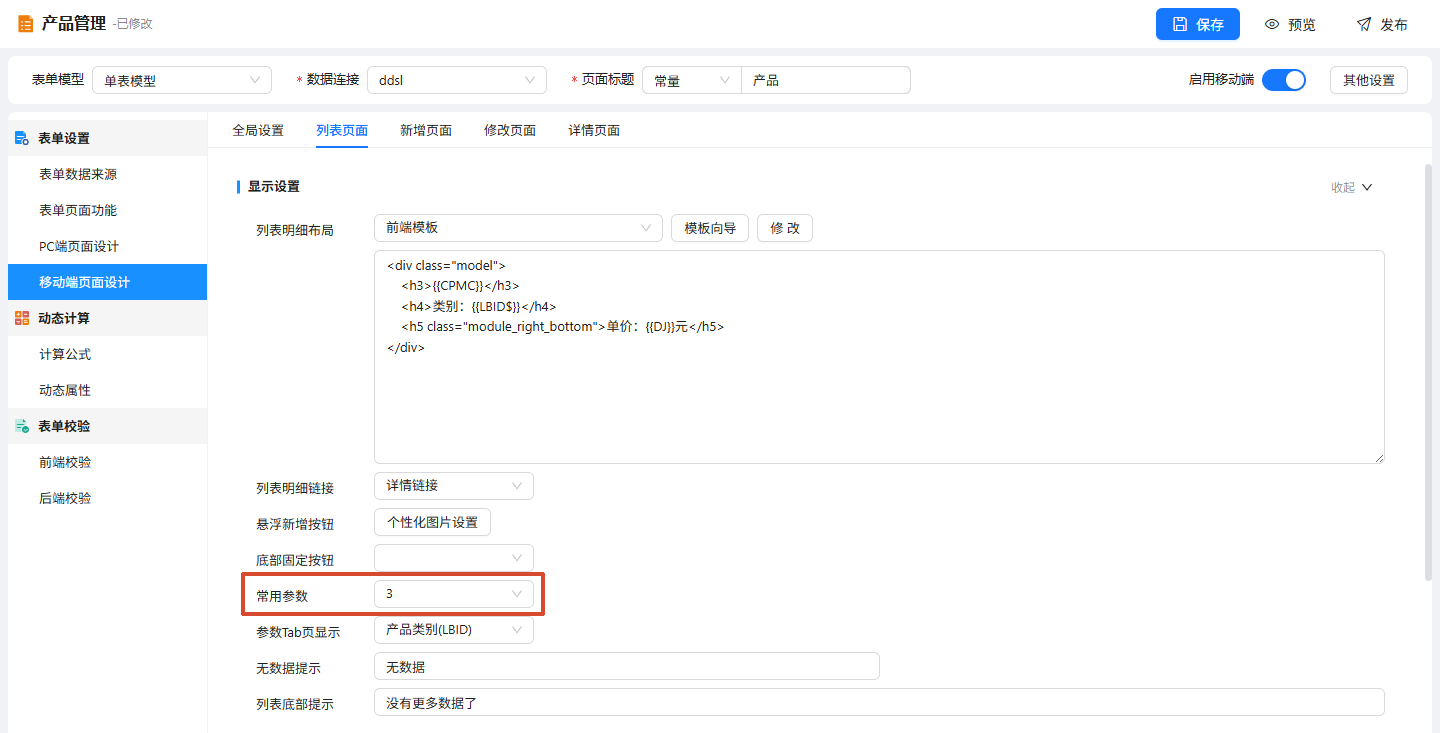The height and width of the screenshot is (733, 1440).
Task: Click the 发布 button
Action: [1382, 24]
